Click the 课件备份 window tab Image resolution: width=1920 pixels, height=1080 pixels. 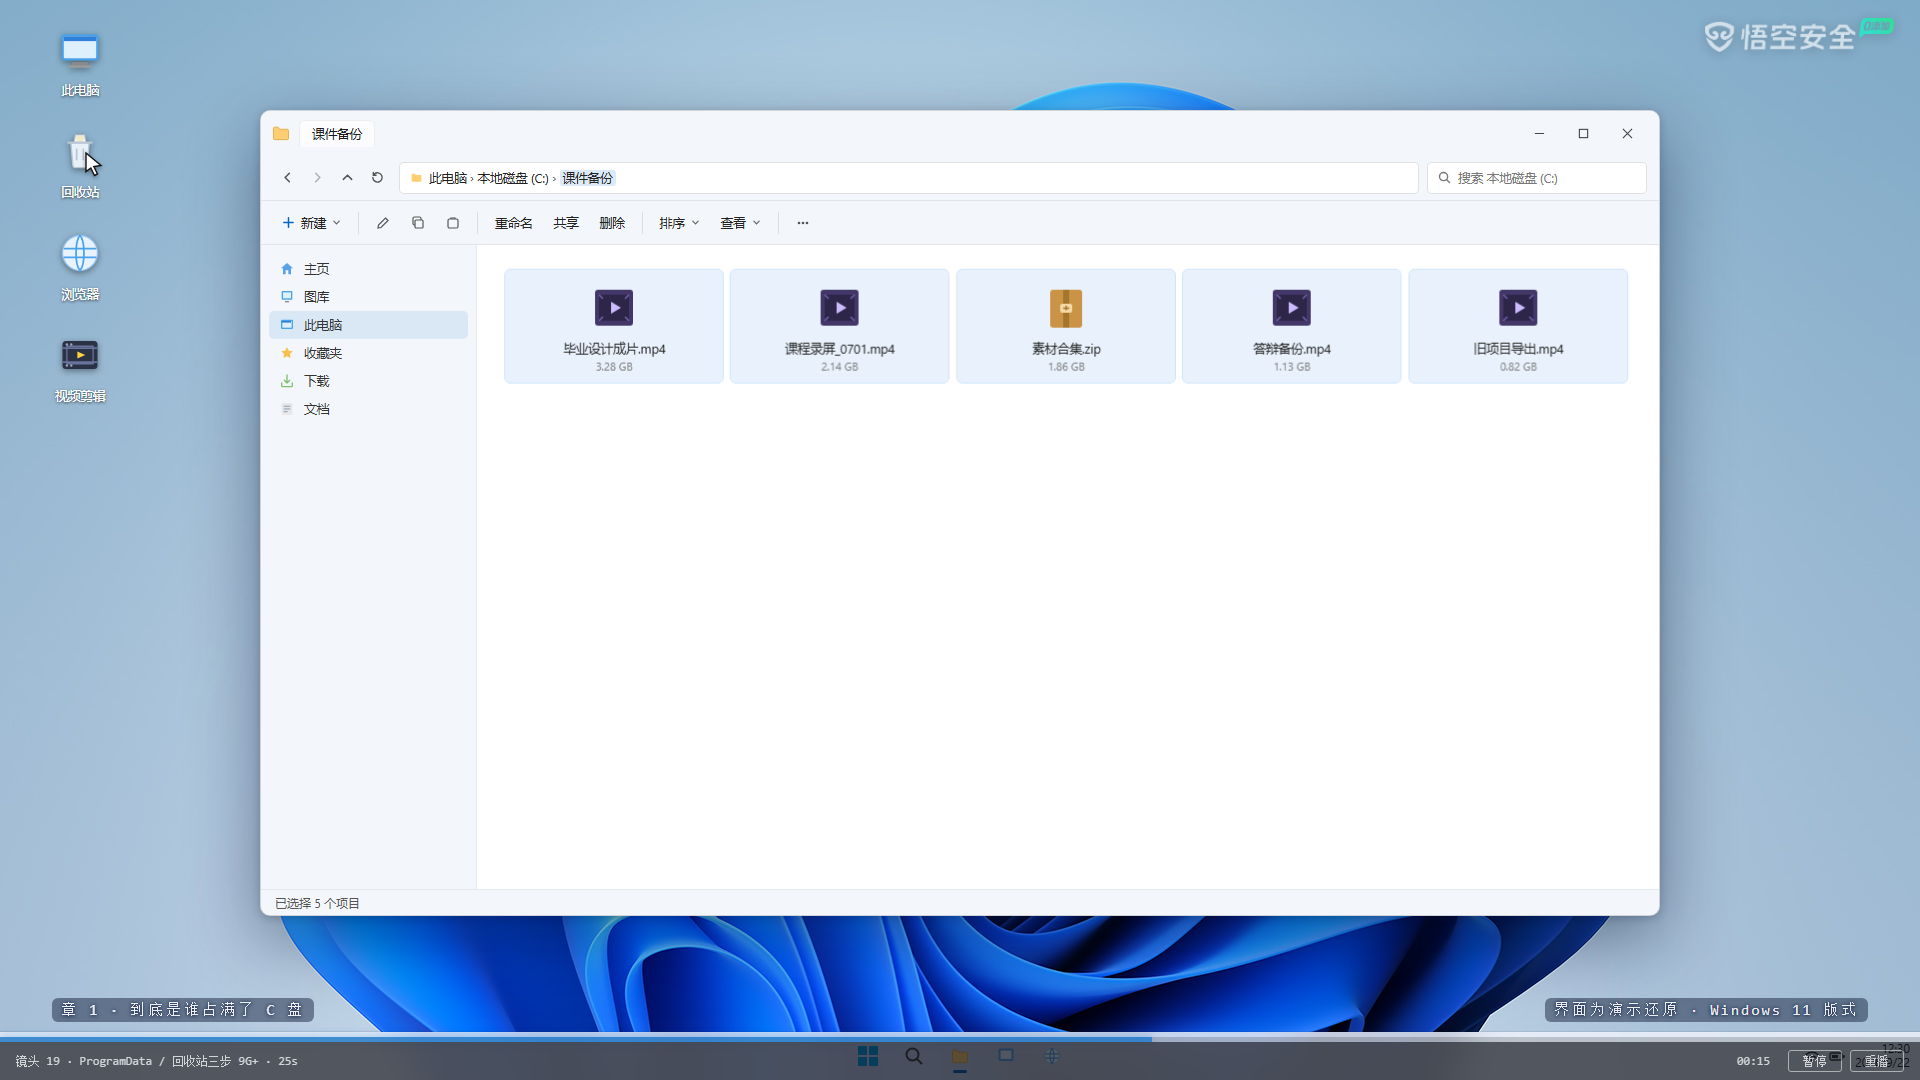337,134
